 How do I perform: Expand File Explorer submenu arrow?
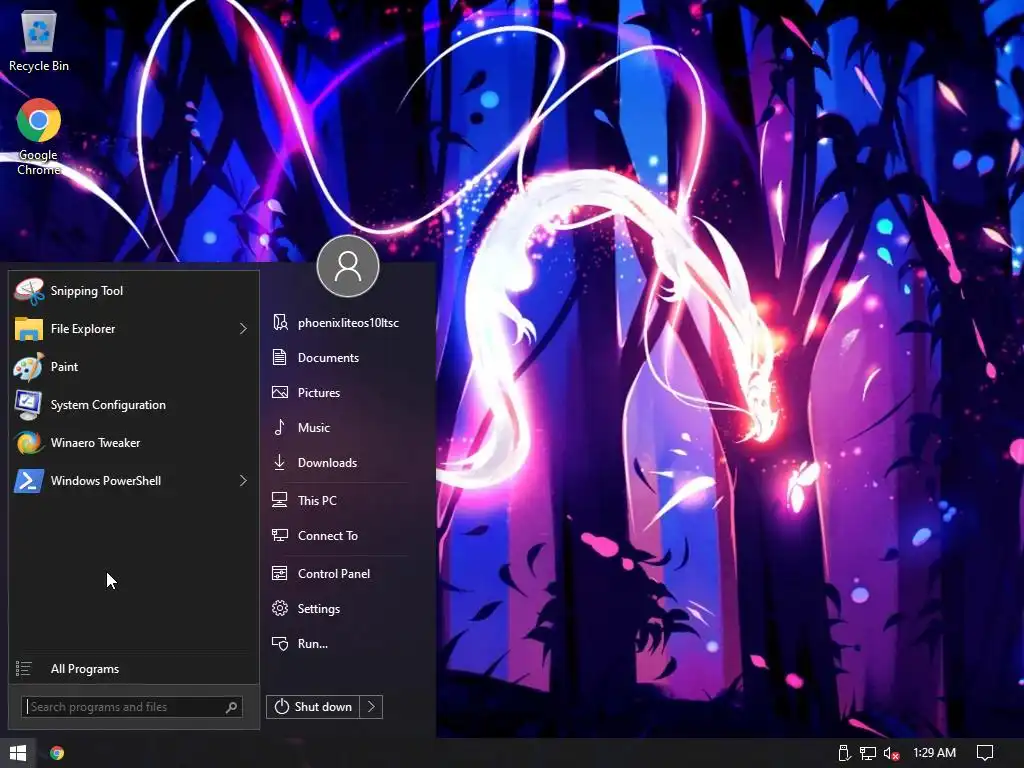(243, 328)
